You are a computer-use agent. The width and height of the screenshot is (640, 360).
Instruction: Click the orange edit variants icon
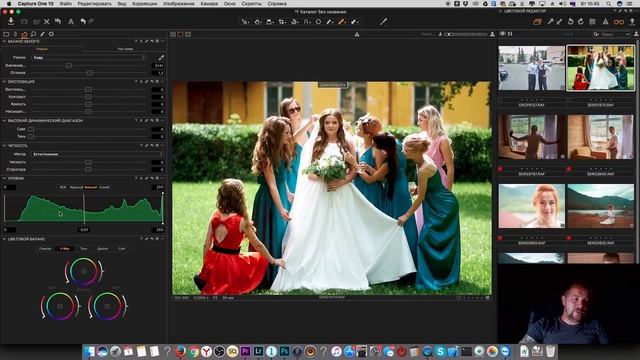point(537,22)
